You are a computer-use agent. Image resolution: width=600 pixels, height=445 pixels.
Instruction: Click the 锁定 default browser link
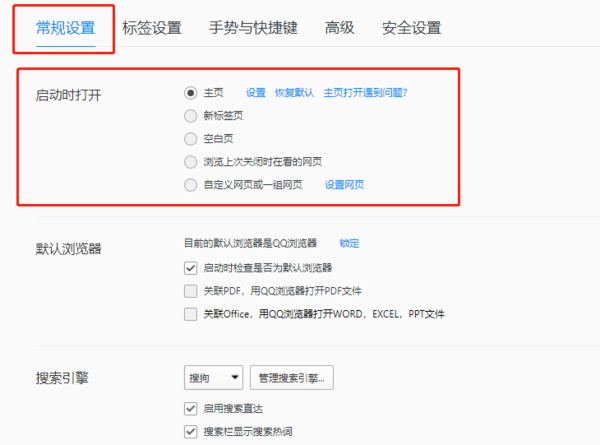pos(349,243)
